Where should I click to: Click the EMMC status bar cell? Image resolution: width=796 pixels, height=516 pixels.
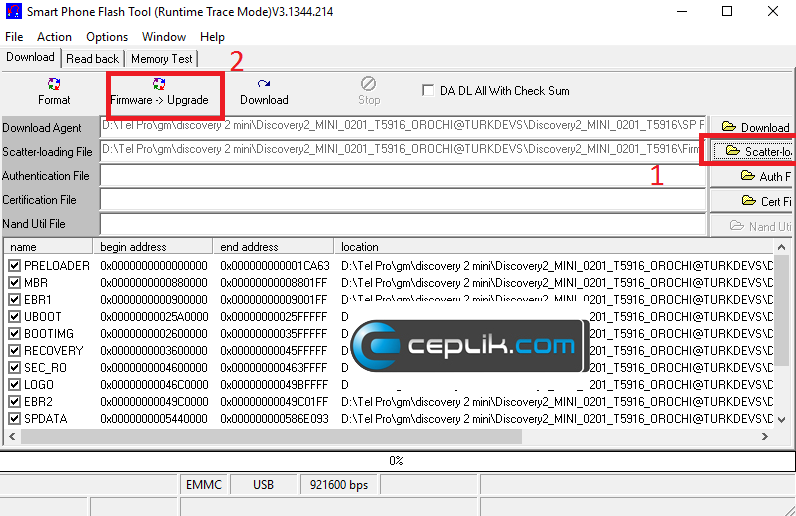pos(204,485)
